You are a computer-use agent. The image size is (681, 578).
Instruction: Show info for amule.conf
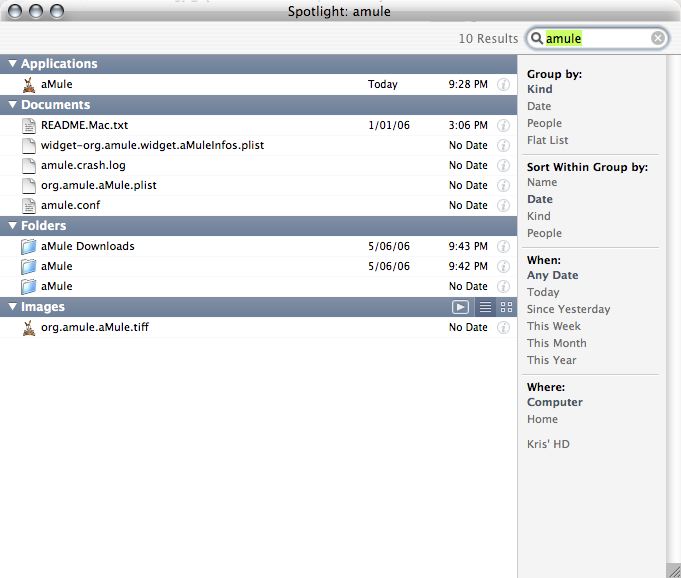pos(503,205)
